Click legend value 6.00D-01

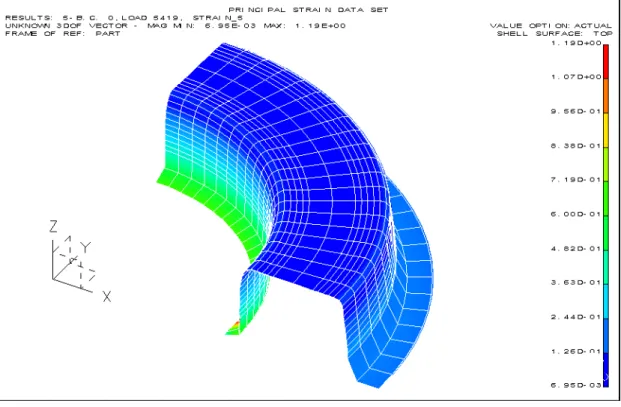point(576,214)
